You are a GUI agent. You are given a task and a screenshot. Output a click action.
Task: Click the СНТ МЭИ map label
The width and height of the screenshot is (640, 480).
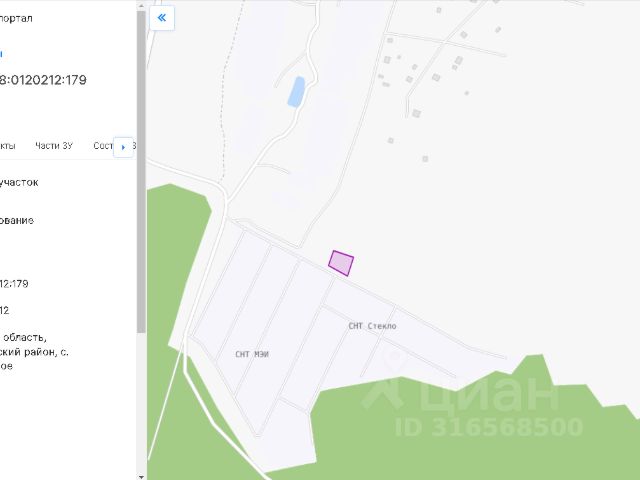tap(252, 354)
